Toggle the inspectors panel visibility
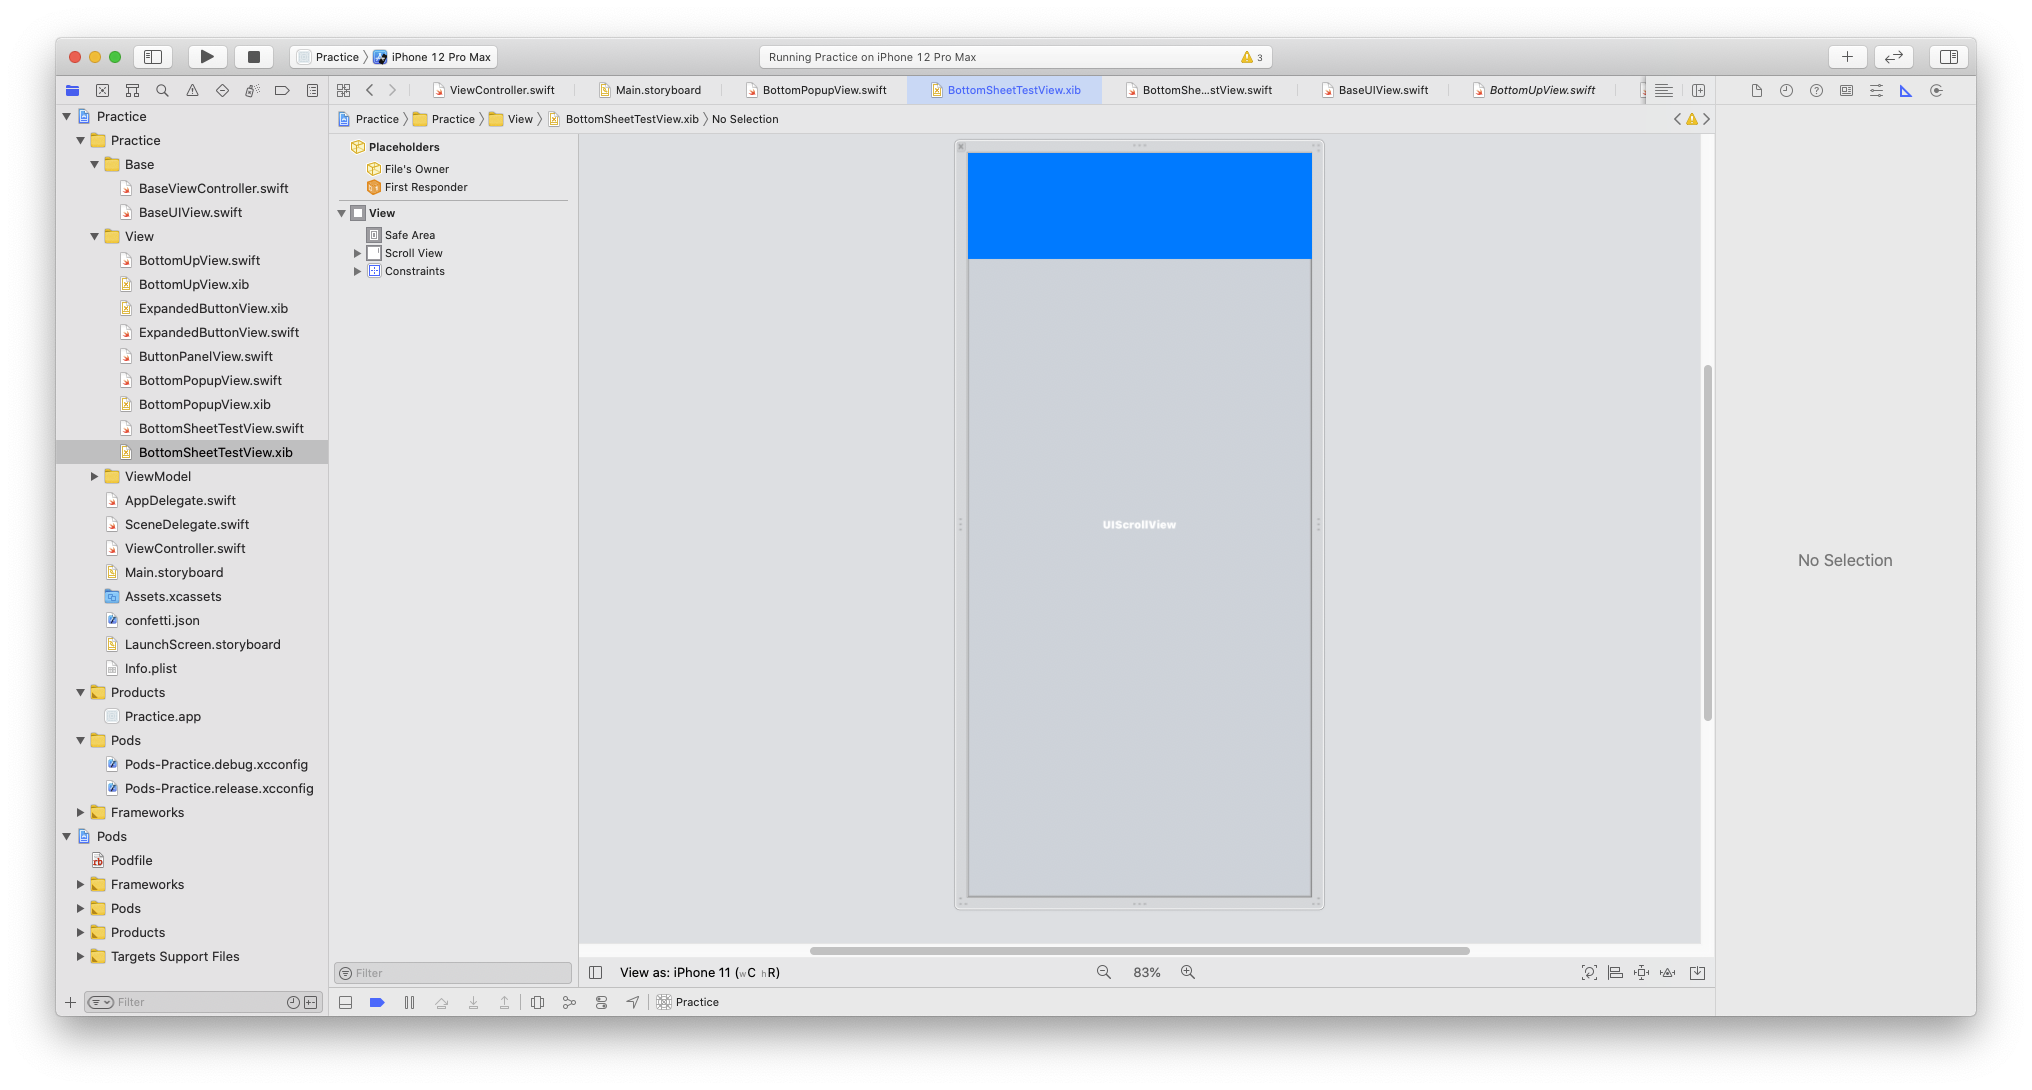Screen dimensions: 2032x1090 [1948, 57]
